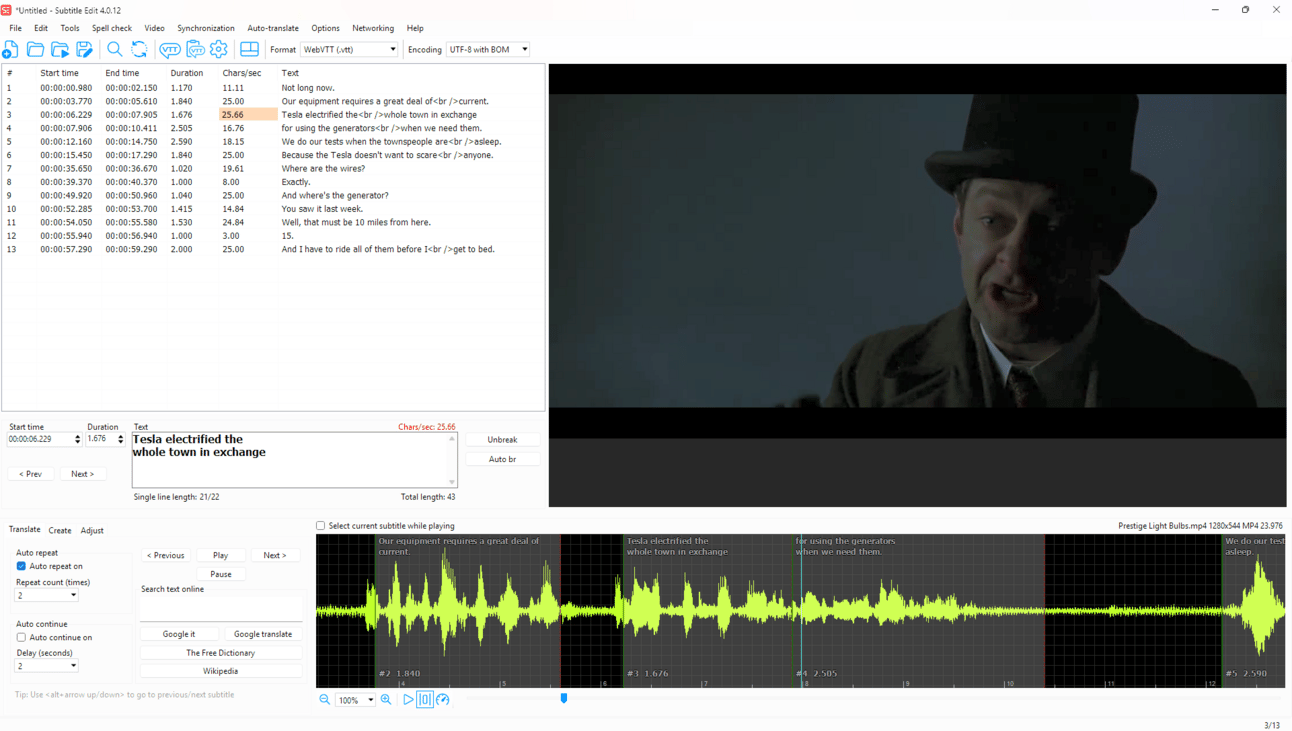Viewport: 1292px width, 731px height.
Task: Click the Pause button
Action: 221,574
